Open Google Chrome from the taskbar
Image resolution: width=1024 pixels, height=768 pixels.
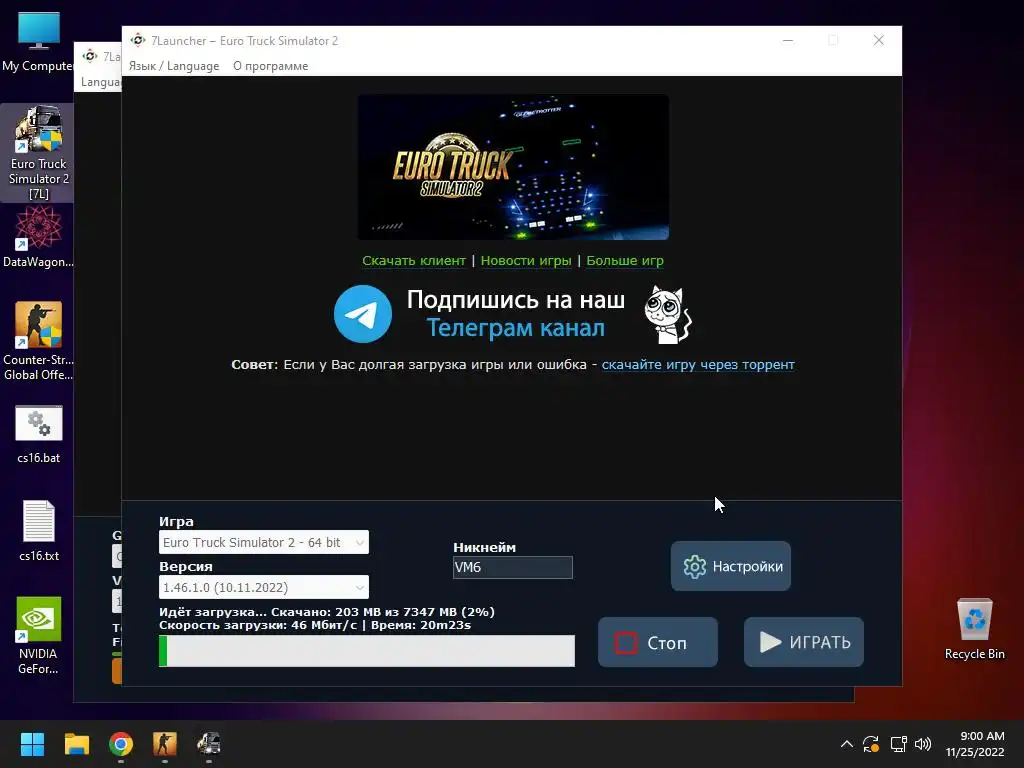[121, 744]
